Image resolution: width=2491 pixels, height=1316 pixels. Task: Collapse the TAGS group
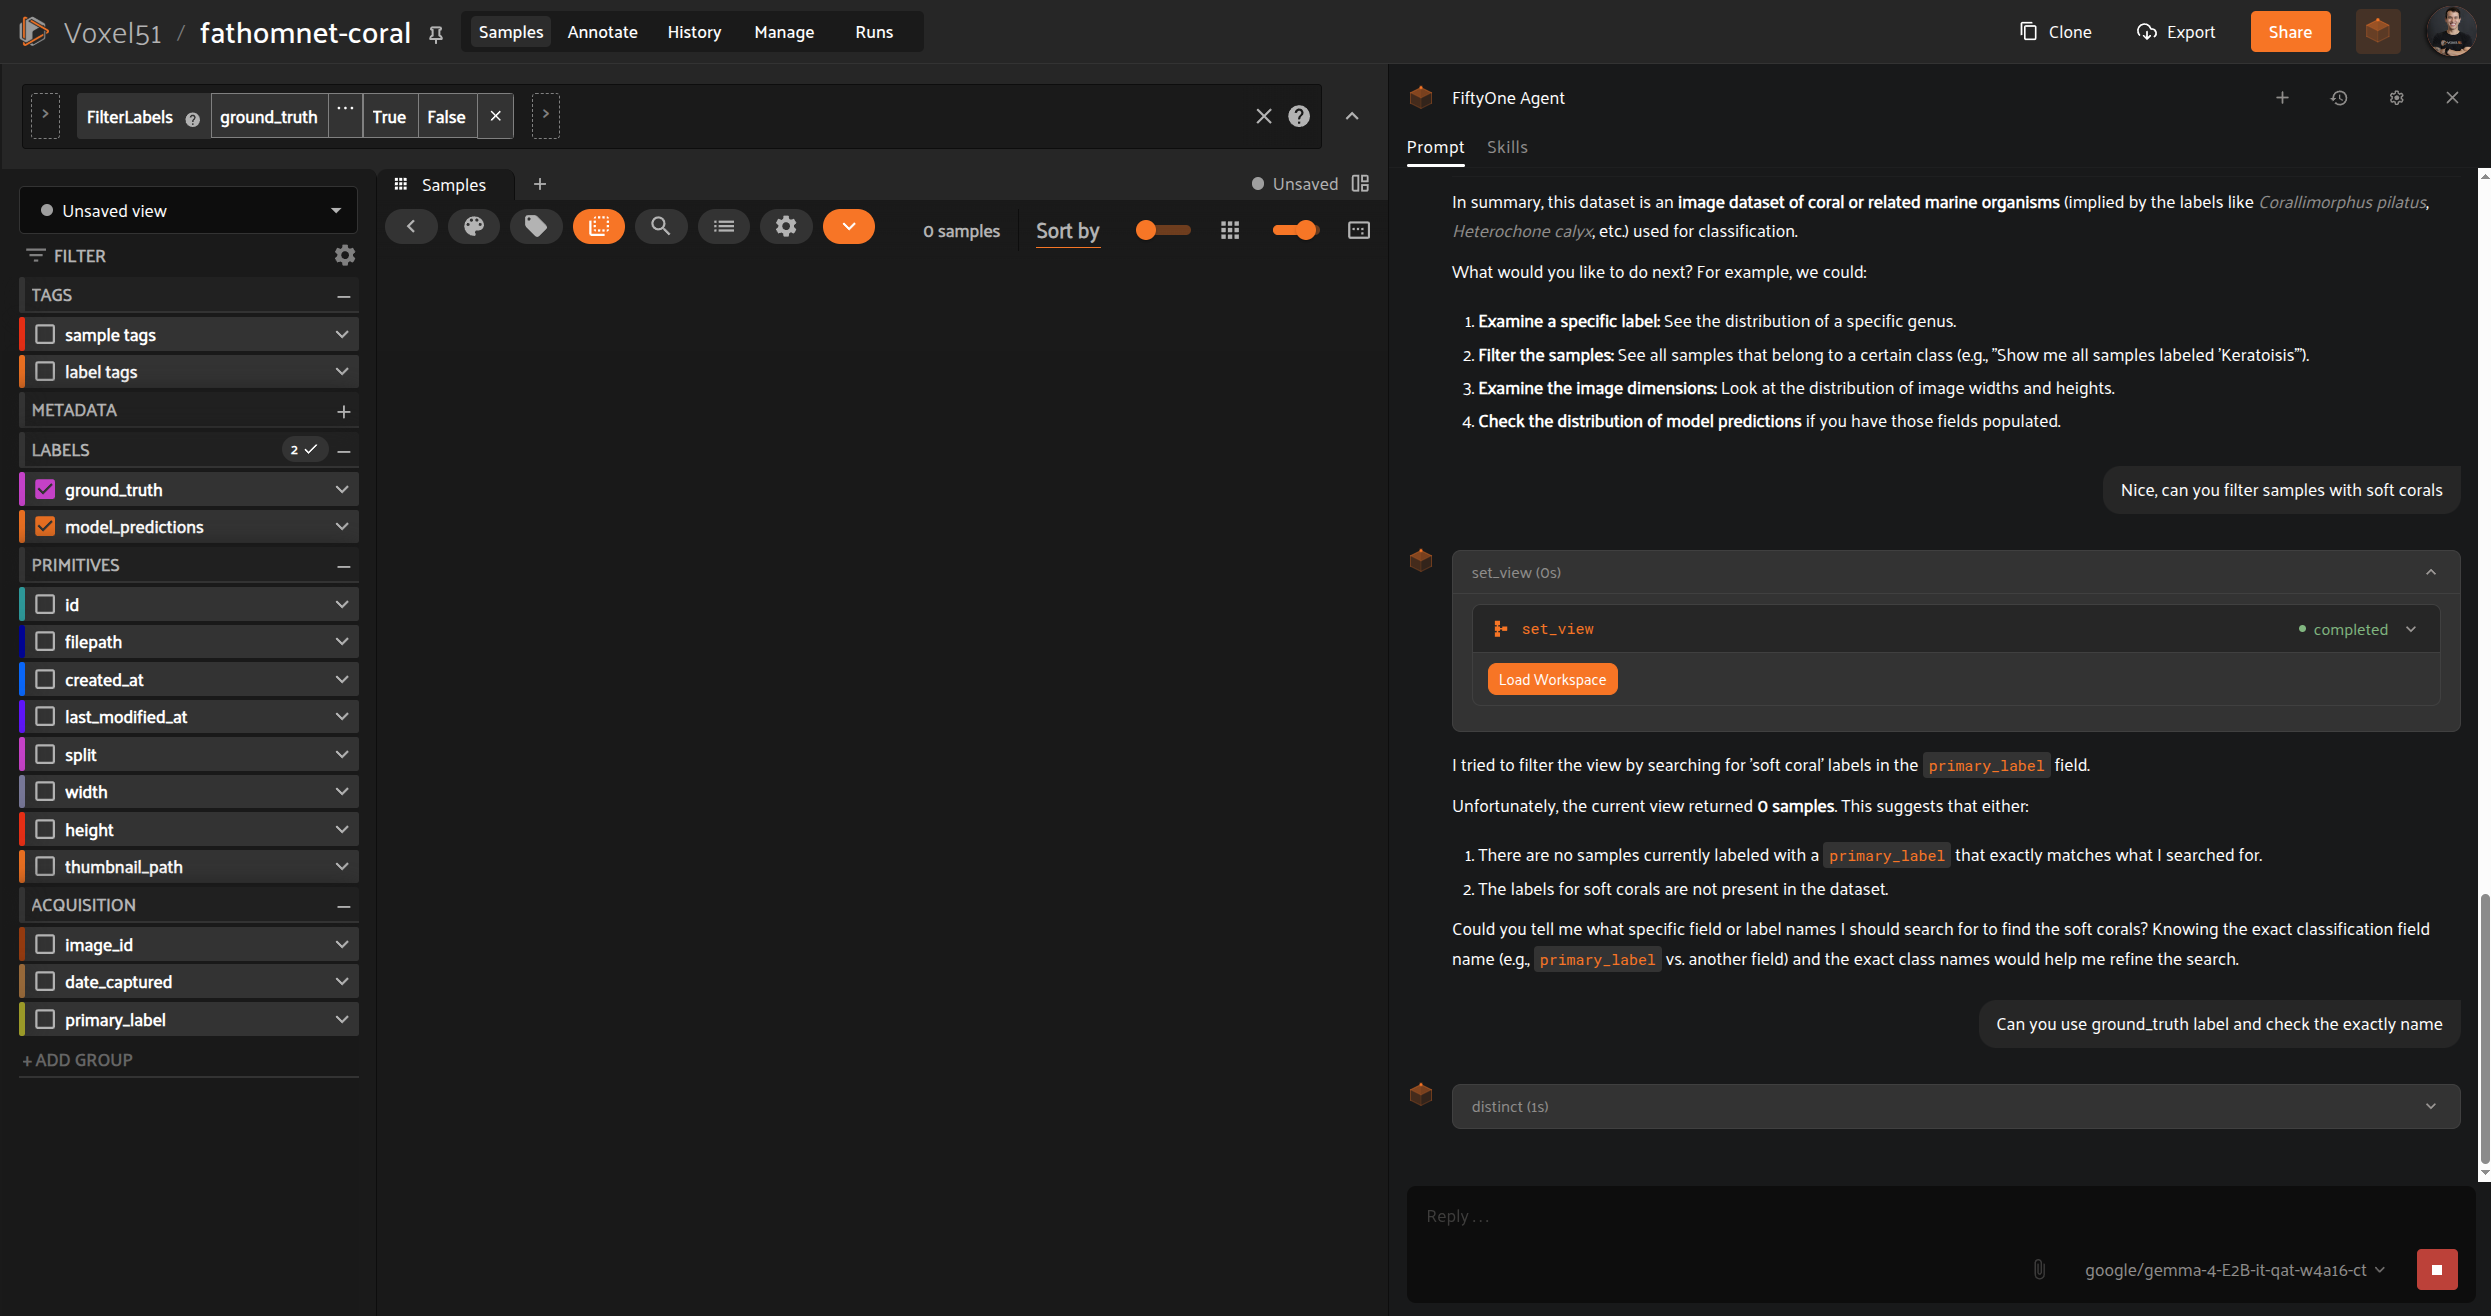pos(344,296)
